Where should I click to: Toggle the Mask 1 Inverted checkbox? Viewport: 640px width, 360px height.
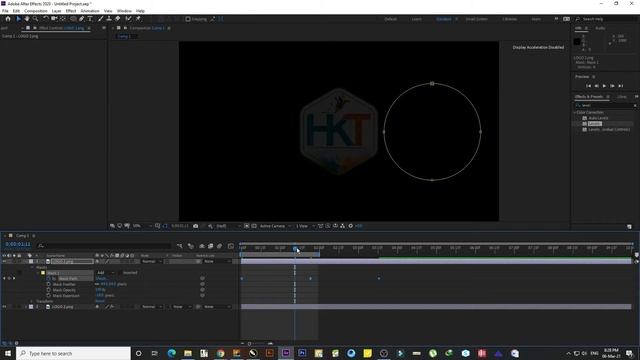tap(120, 273)
